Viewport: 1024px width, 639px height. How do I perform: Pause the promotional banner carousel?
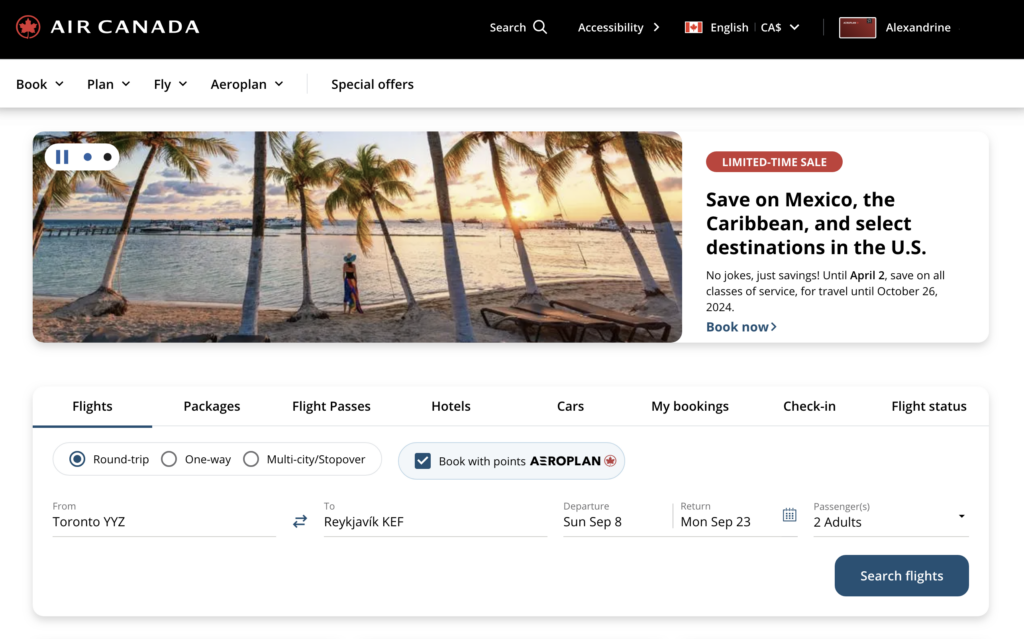tap(61, 157)
